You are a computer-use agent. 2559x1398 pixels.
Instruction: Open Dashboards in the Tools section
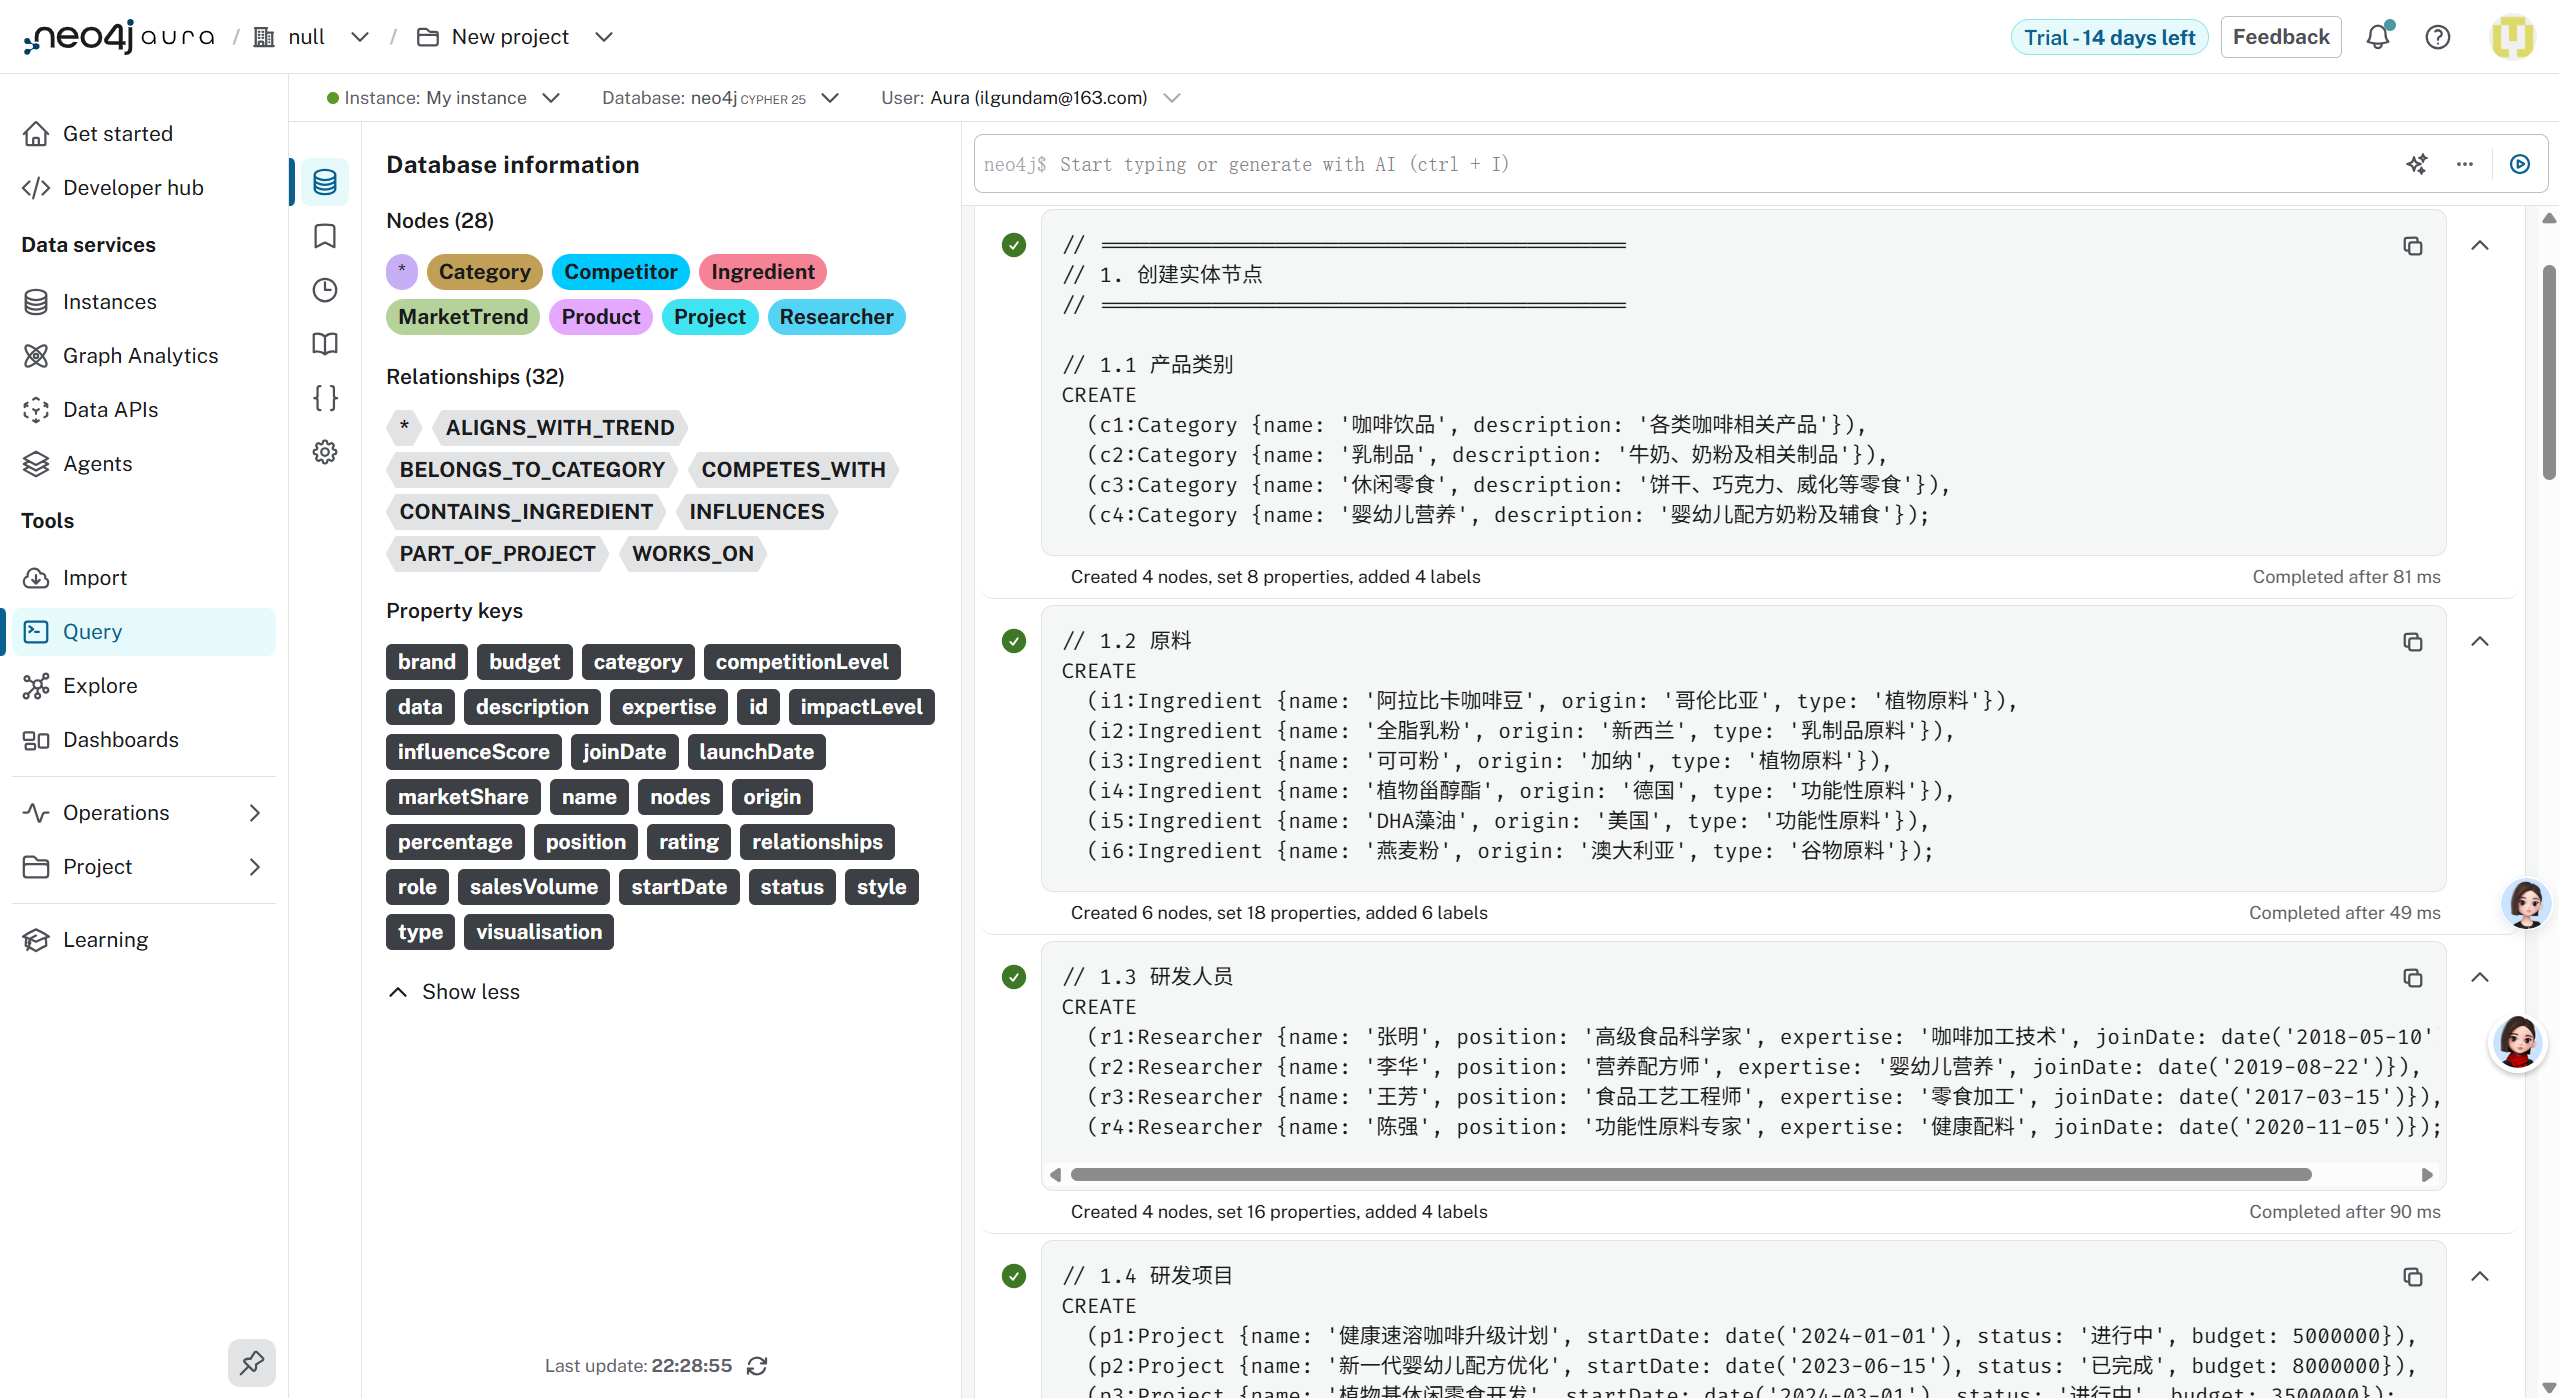click(120, 740)
